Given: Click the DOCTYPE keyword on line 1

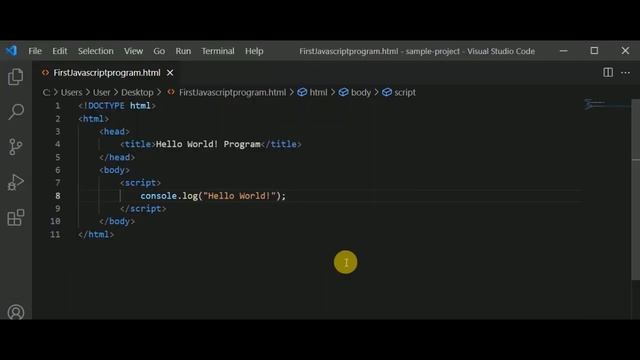Looking at the screenshot, I should (106, 106).
